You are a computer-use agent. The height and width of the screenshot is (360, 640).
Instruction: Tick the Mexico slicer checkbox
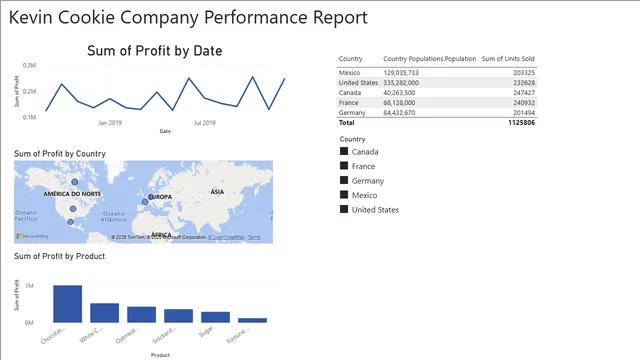[344, 195]
